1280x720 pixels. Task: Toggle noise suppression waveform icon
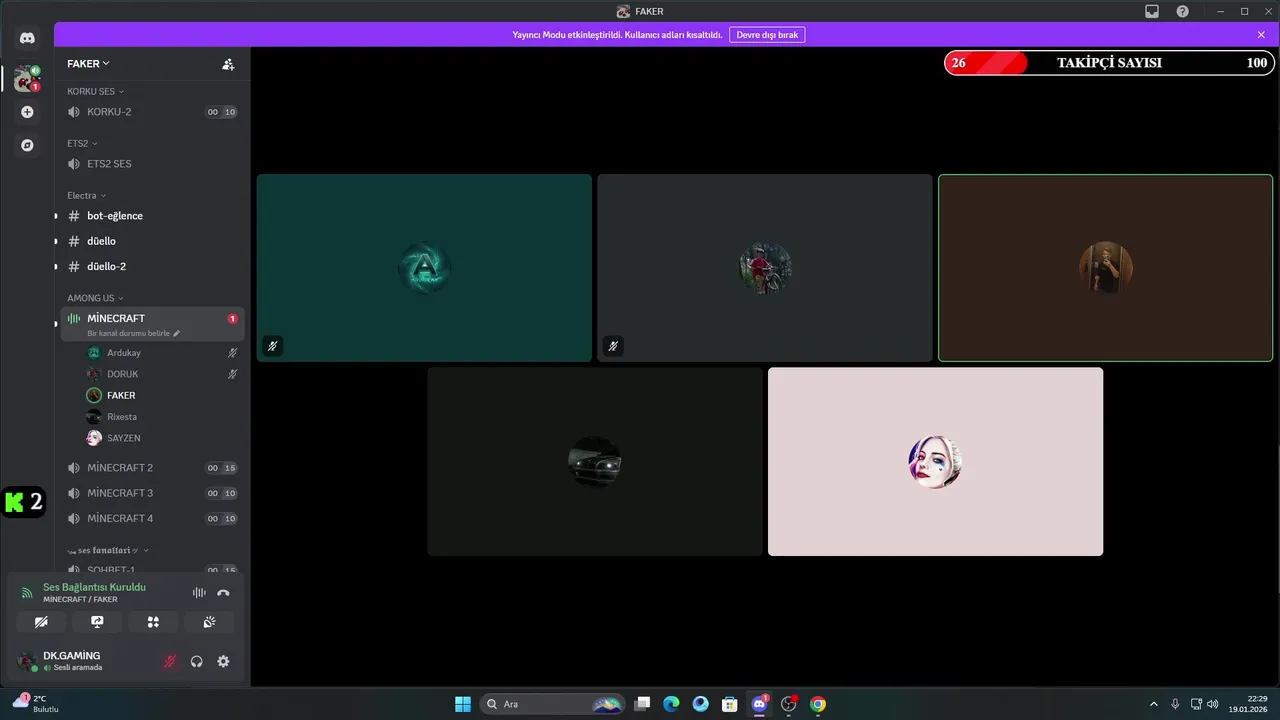tap(199, 593)
